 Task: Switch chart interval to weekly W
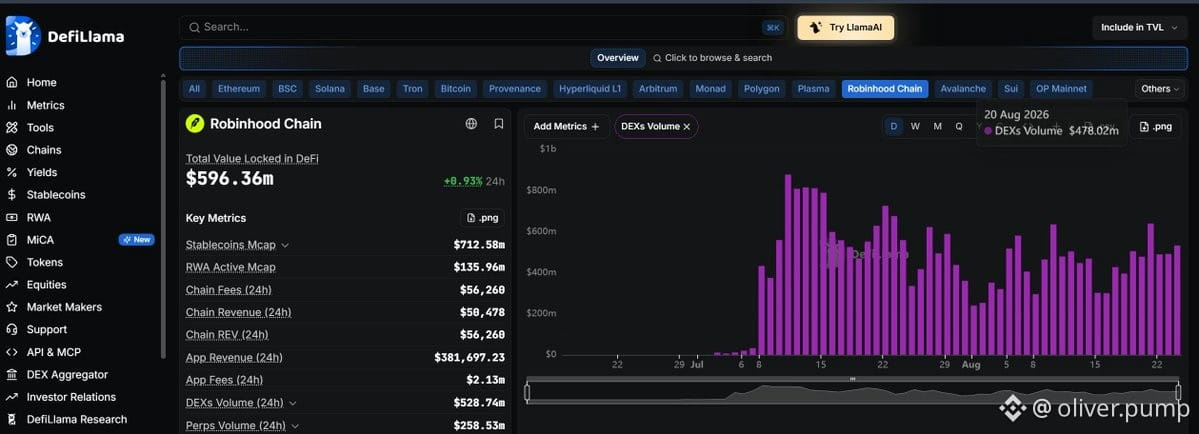pyautogui.click(x=915, y=127)
